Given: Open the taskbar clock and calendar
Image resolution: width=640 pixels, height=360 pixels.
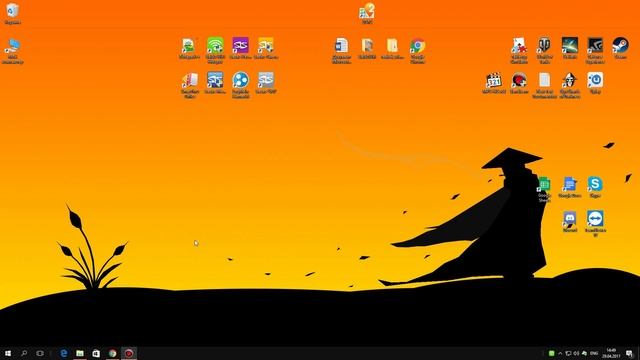Looking at the screenshot, I should coord(611,353).
